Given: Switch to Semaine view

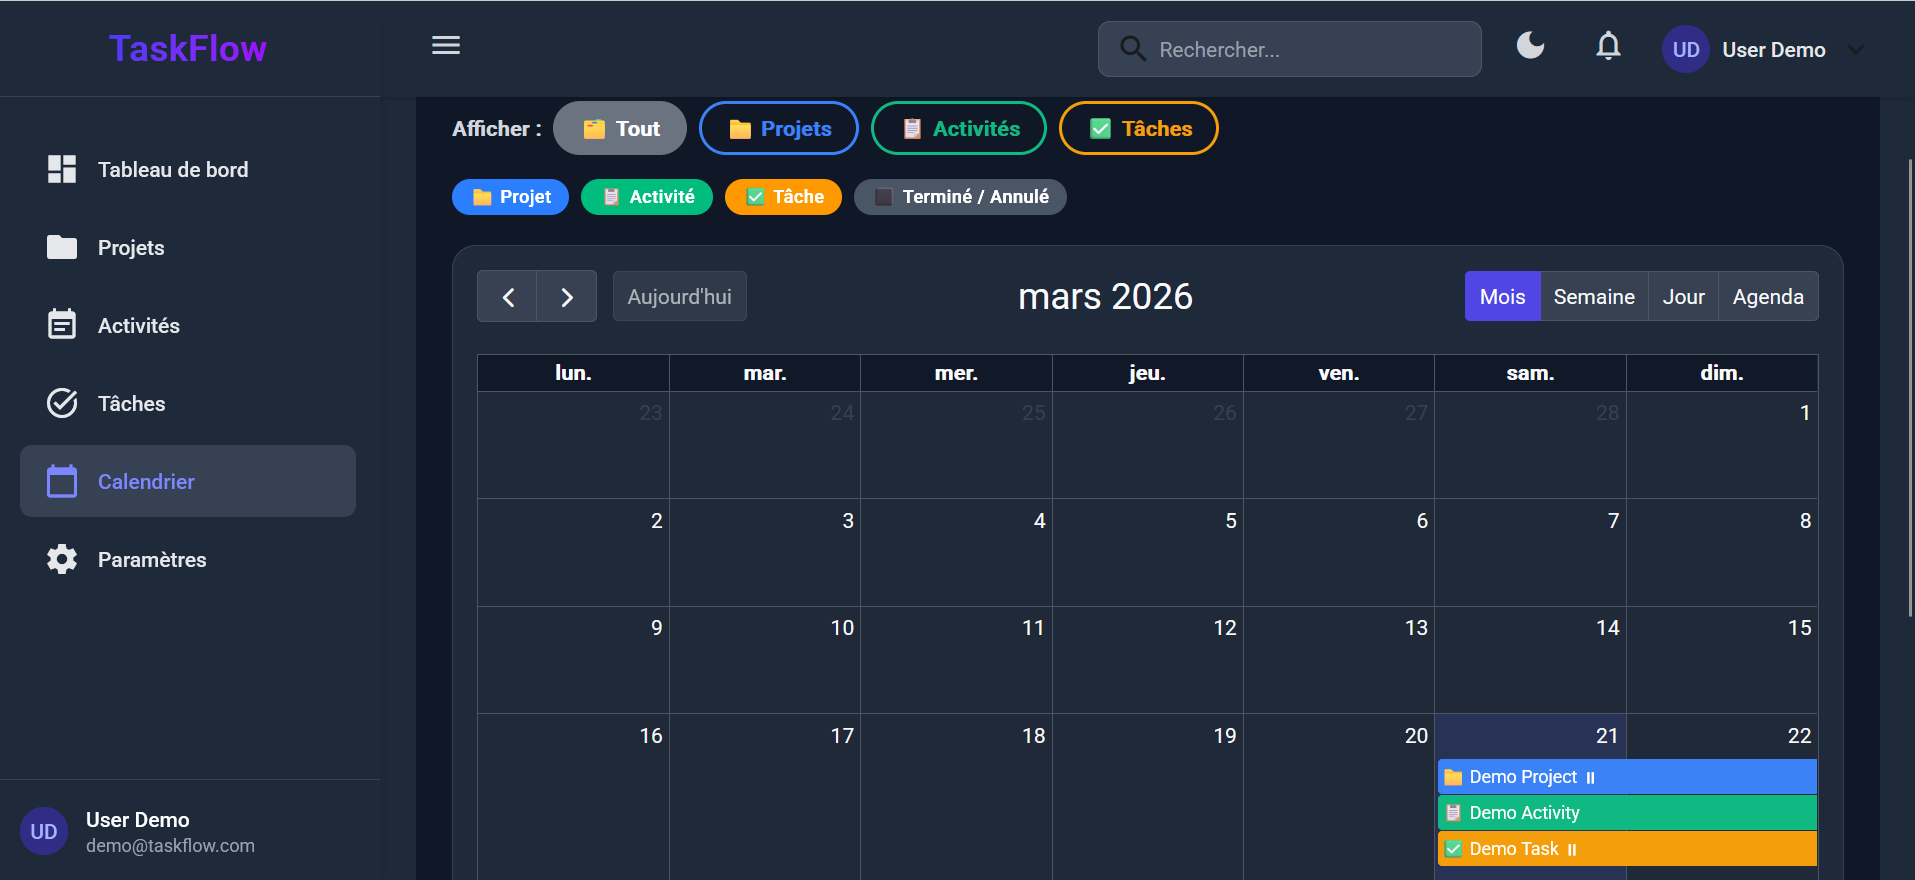Looking at the screenshot, I should point(1594,296).
